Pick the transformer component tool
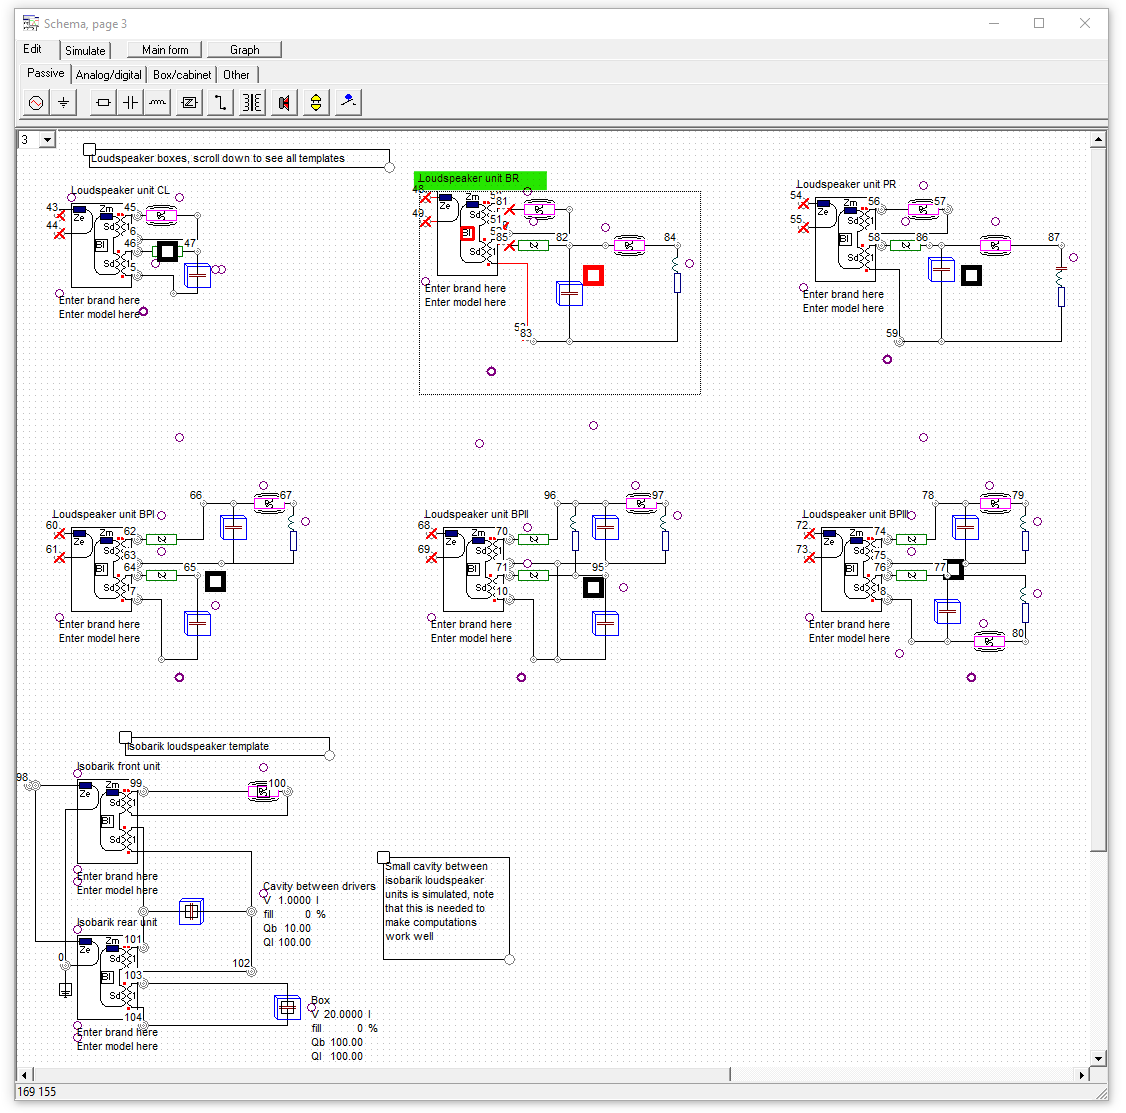Screen dimensions: 1126x1113 pyautogui.click(x=251, y=101)
